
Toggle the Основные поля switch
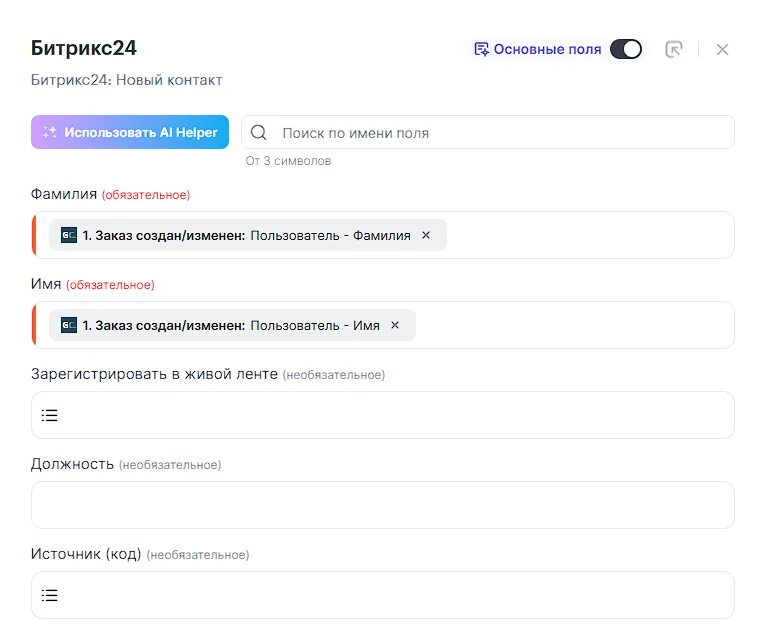pos(626,49)
